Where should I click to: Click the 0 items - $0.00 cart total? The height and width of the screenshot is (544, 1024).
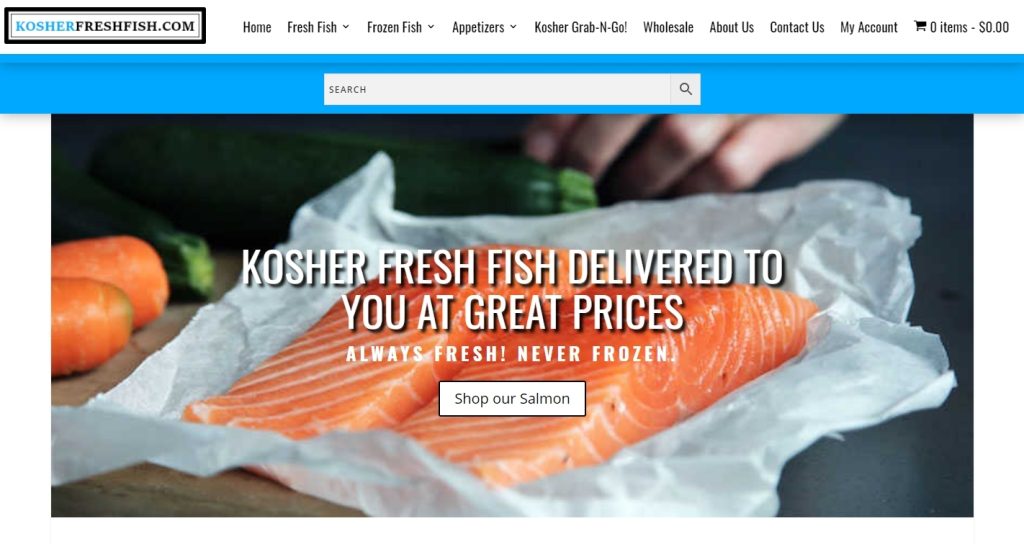coord(969,27)
